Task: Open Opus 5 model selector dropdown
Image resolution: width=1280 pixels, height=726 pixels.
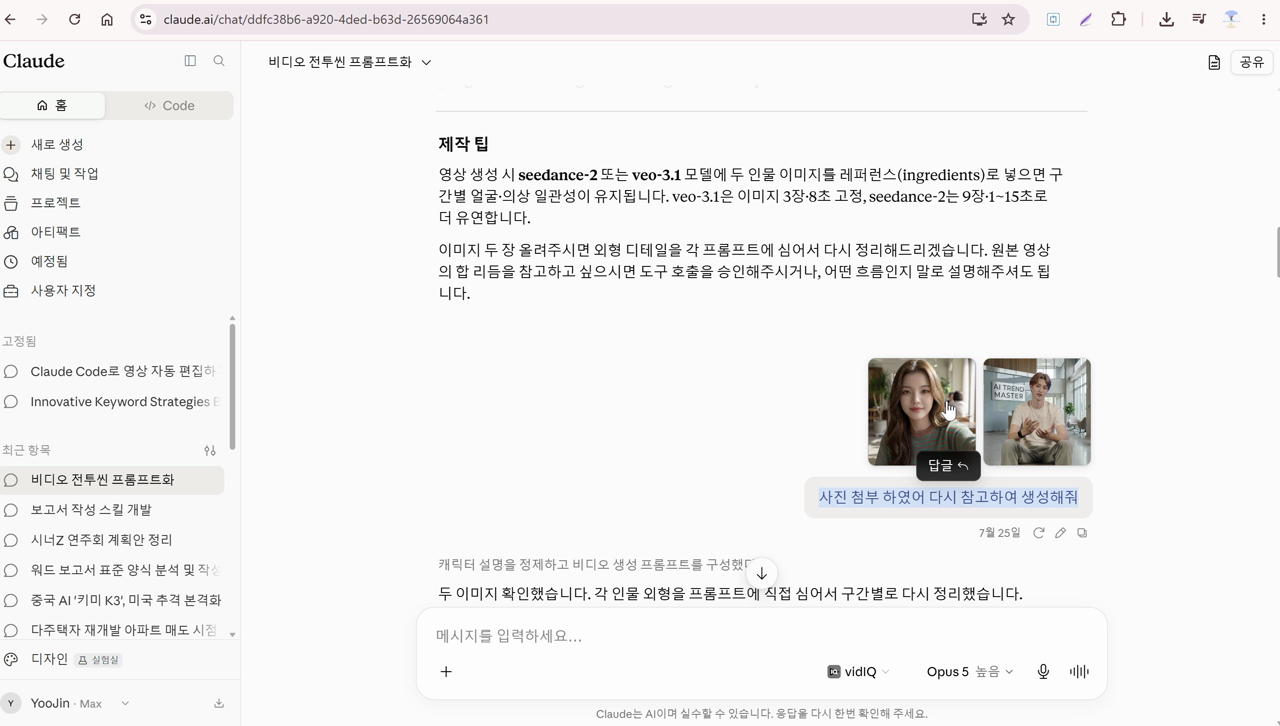Action: 969,672
